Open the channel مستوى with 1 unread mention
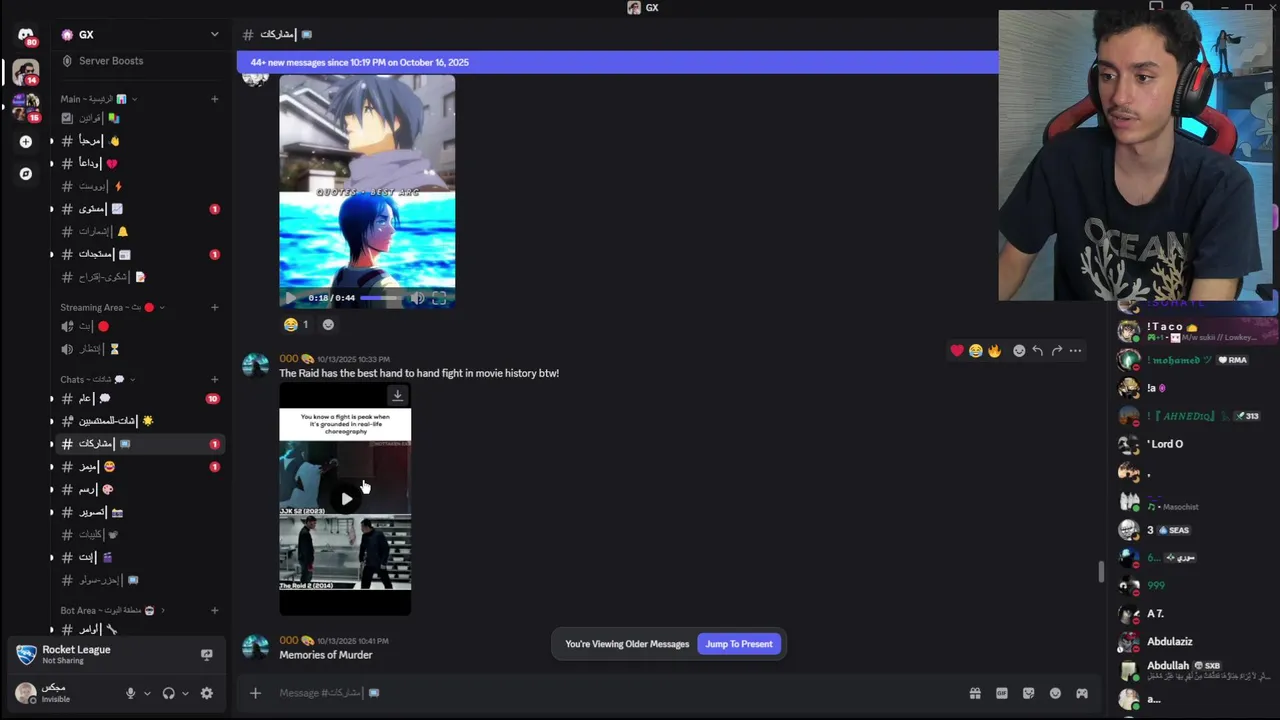This screenshot has width=1280, height=720. tap(140, 209)
